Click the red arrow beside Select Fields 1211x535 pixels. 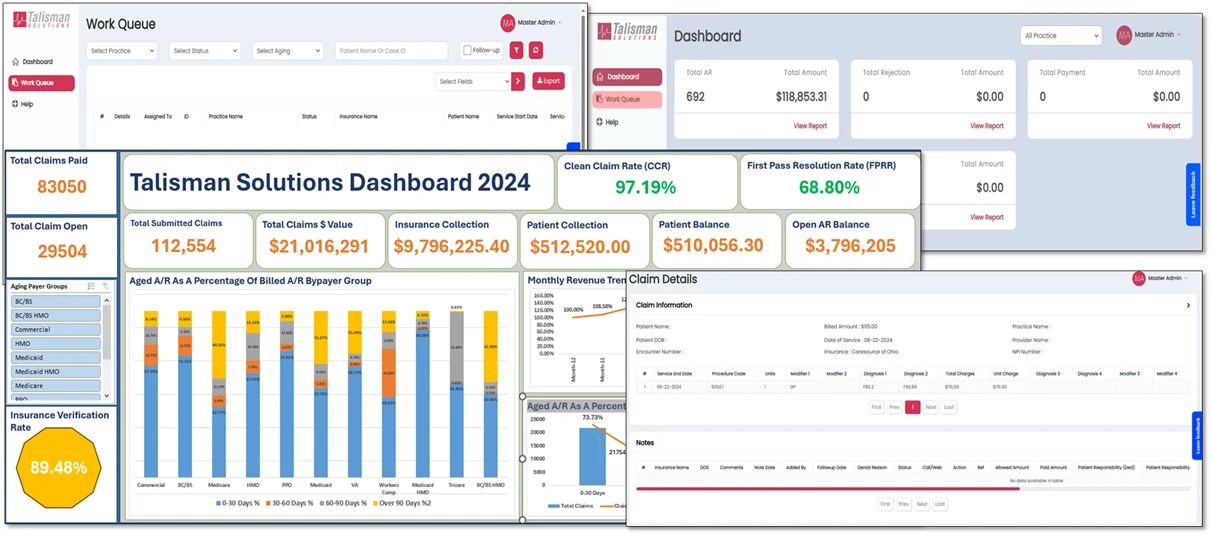click(x=518, y=81)
